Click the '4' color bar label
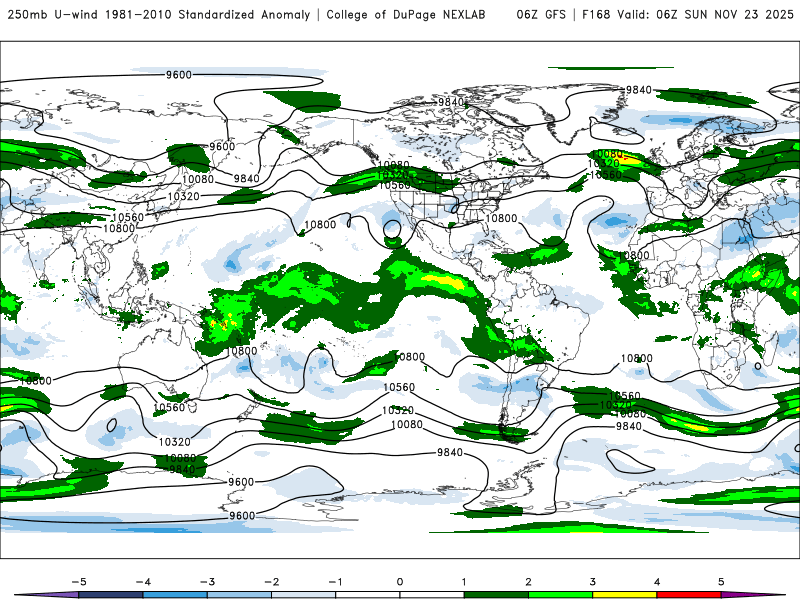 (657, 582)
